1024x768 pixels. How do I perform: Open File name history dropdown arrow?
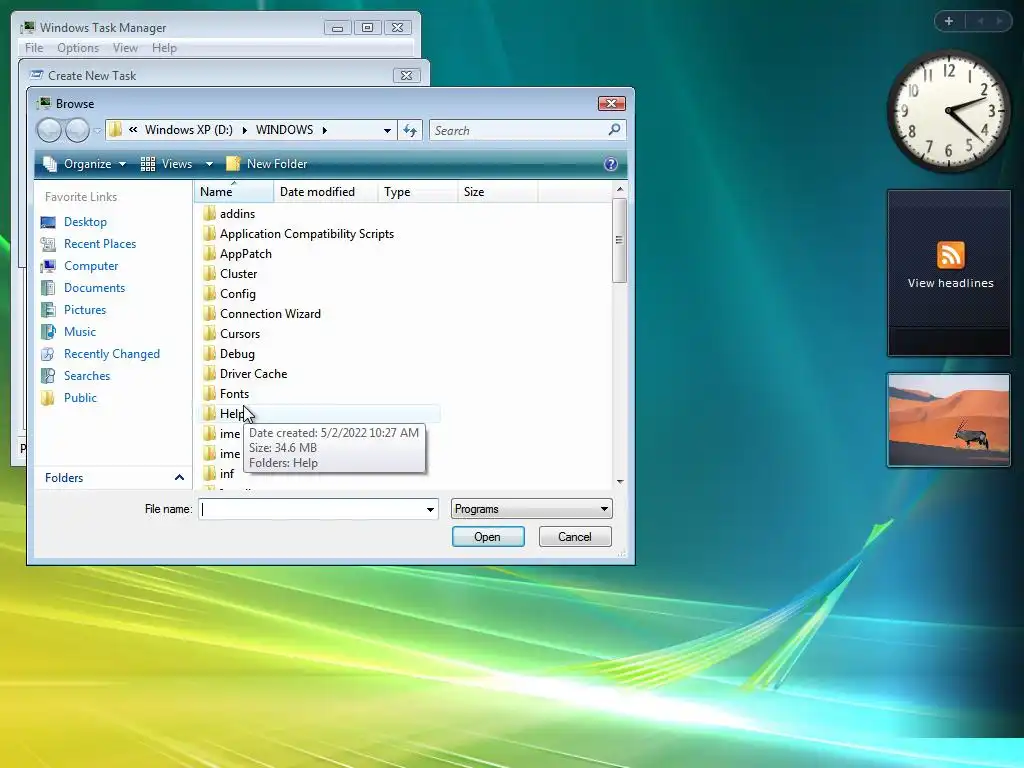pos(430,509)
